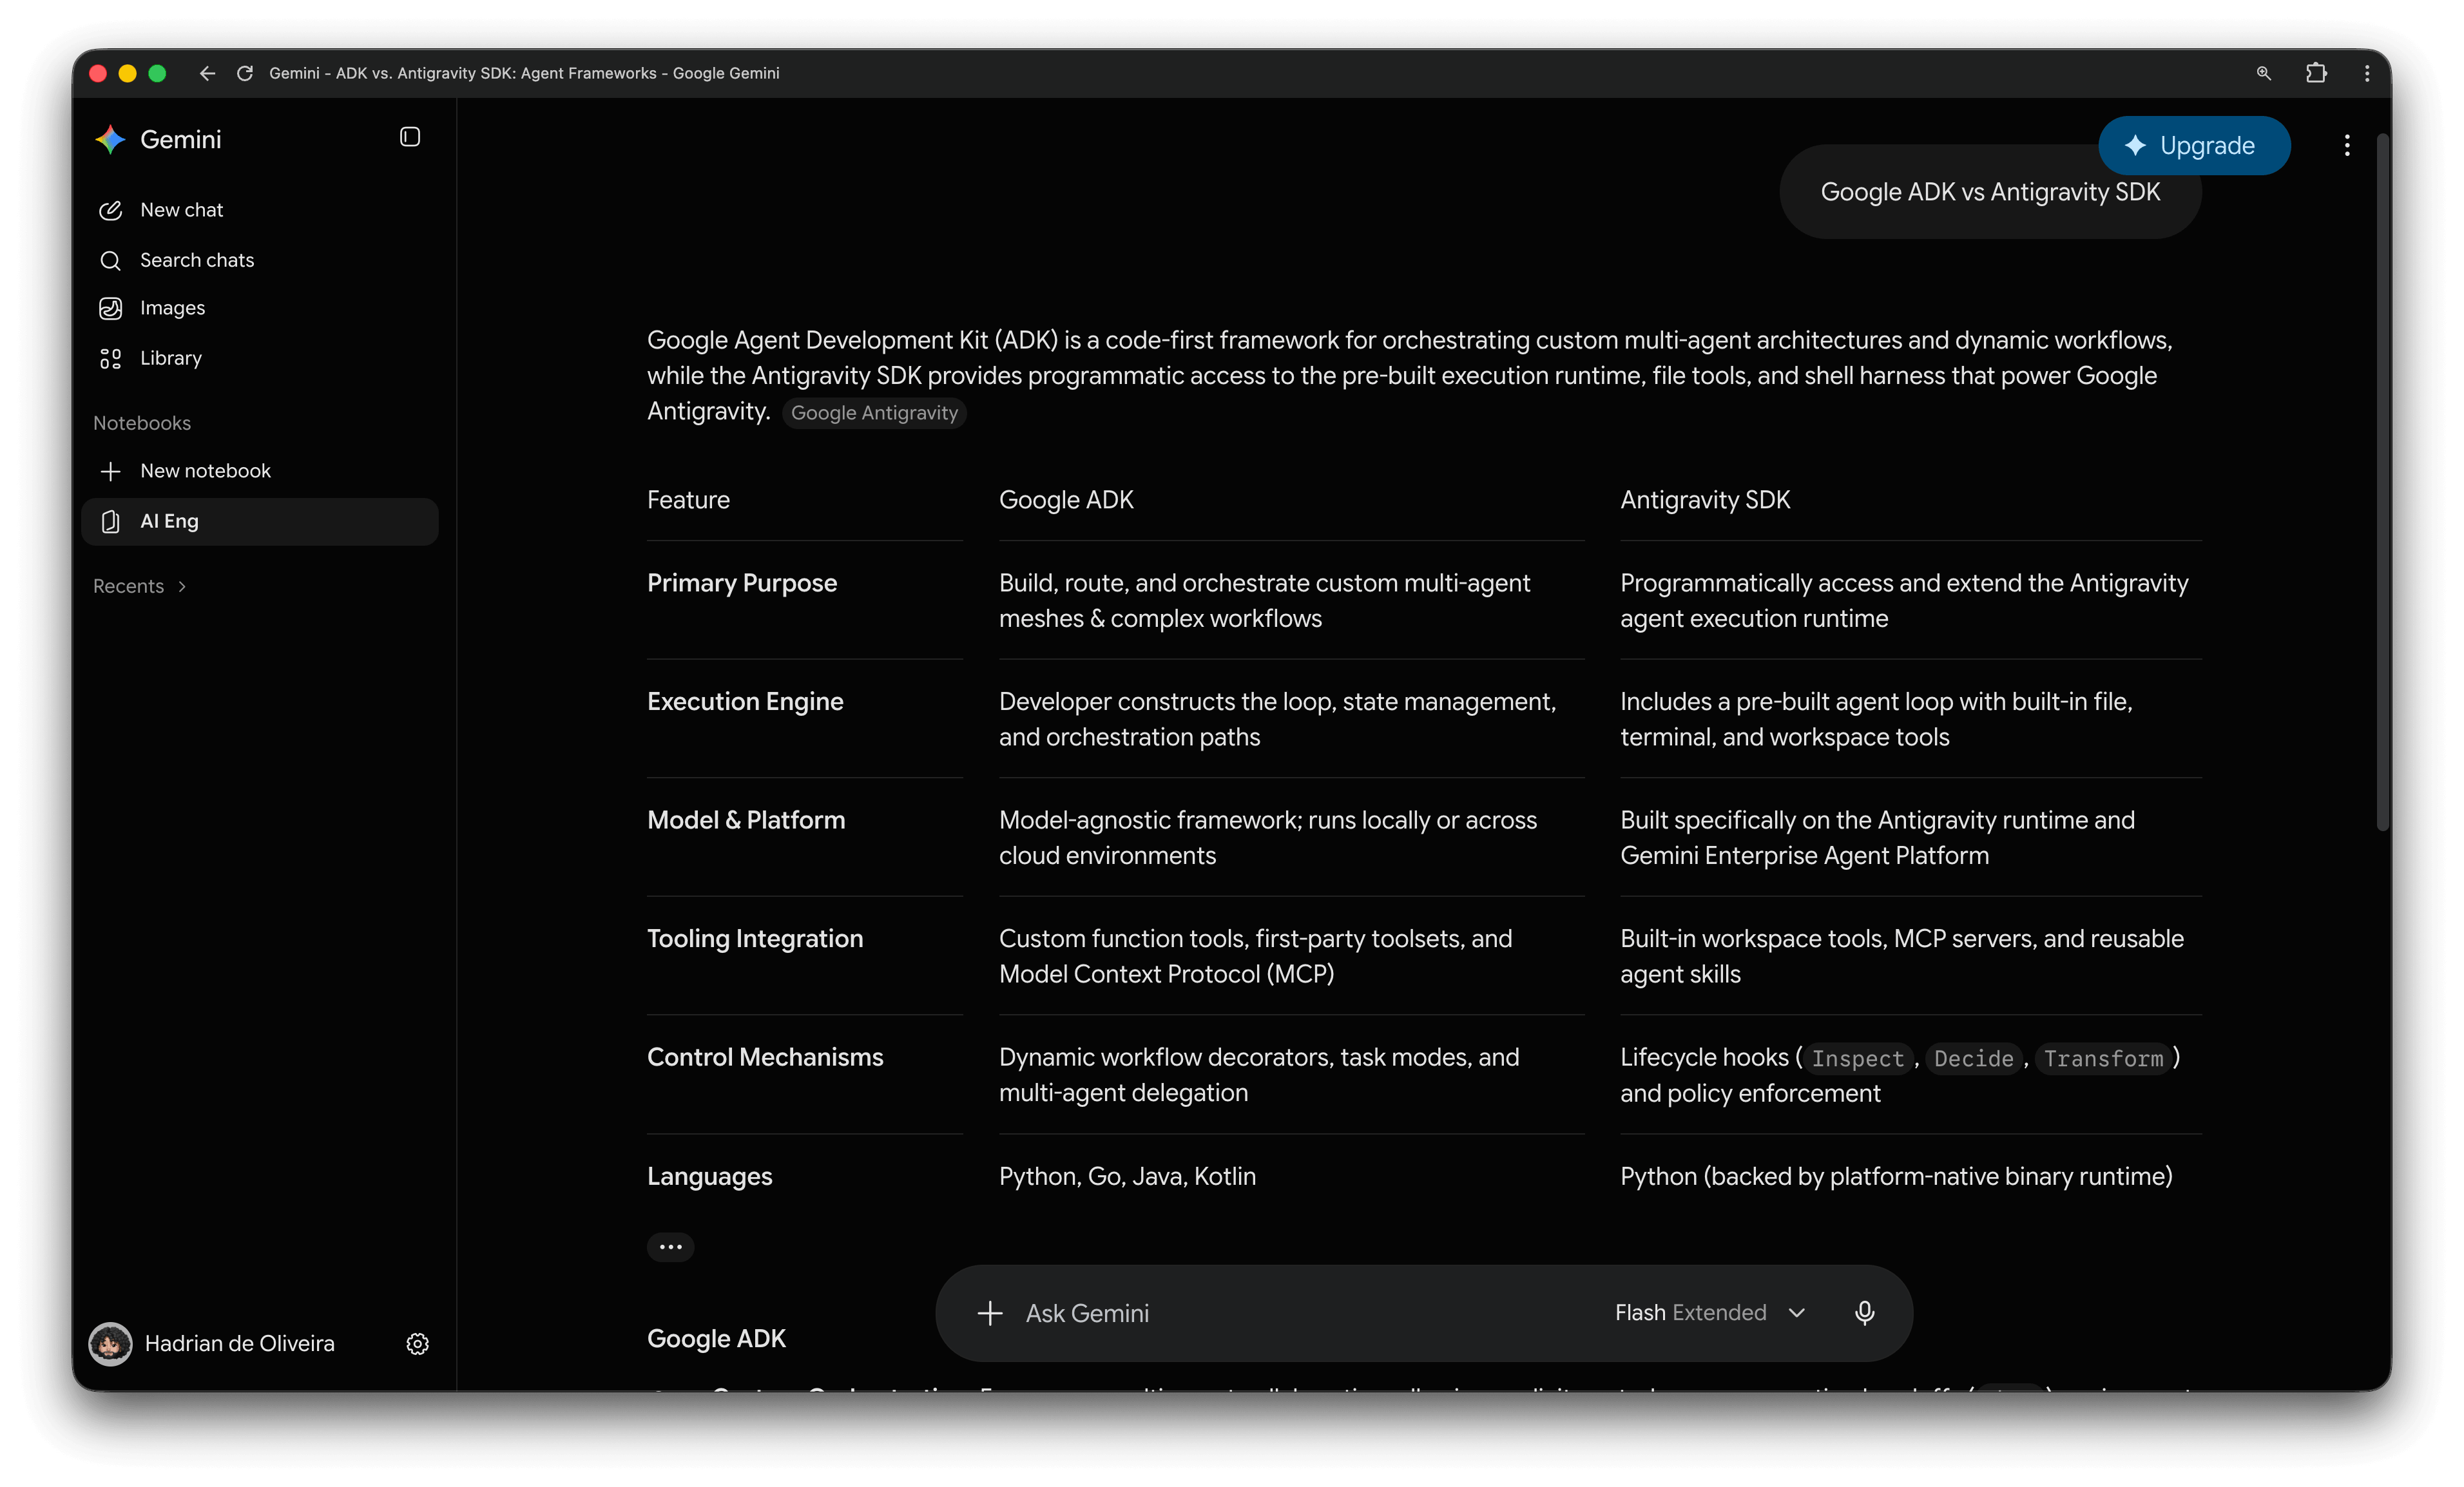The height and width of the screenshot is (1487, 2464).
Task: Click the 'Tooling Integration' row label
Action: click(x=755, y=938)
